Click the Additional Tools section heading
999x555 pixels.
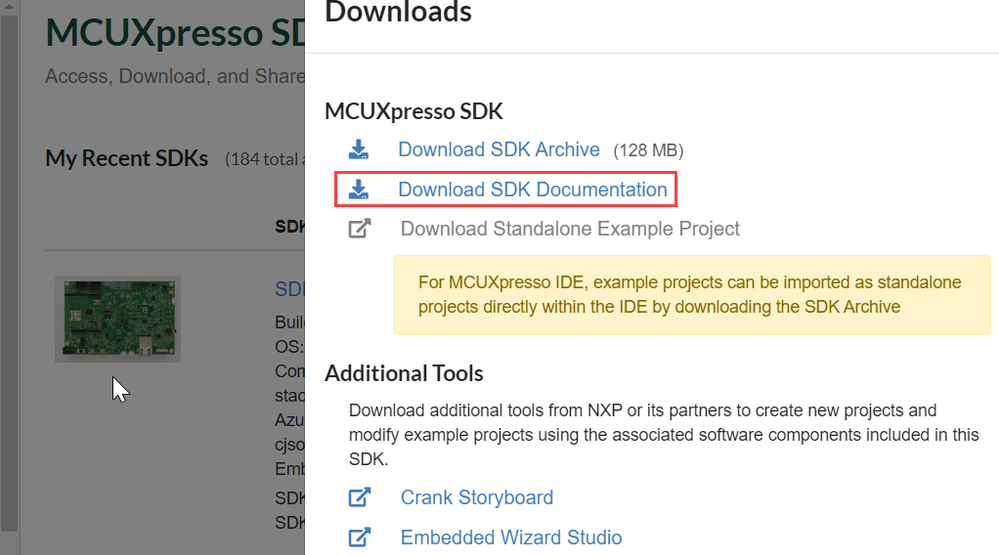coord(404,373)
